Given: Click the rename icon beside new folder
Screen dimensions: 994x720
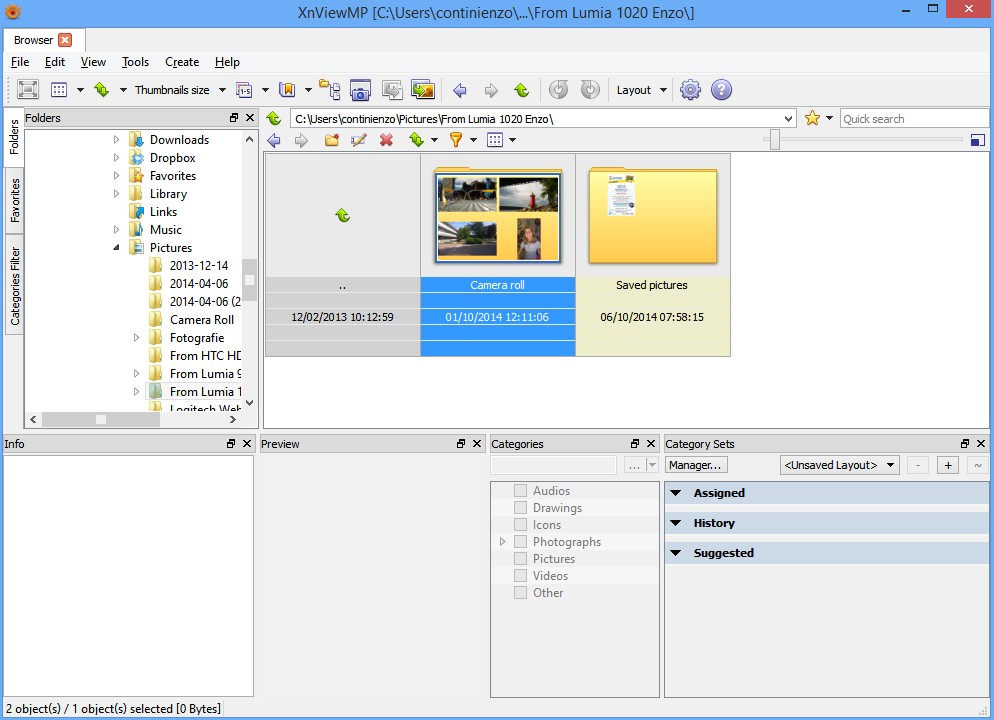Looking at the screenshot, I should tap(359, 140).
